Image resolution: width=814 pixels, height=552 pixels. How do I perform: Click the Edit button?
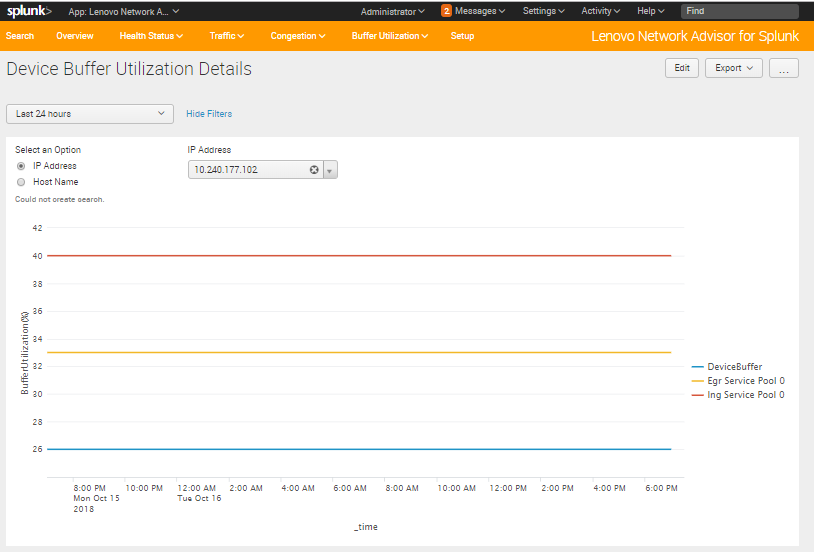click(x=682, y=68)
